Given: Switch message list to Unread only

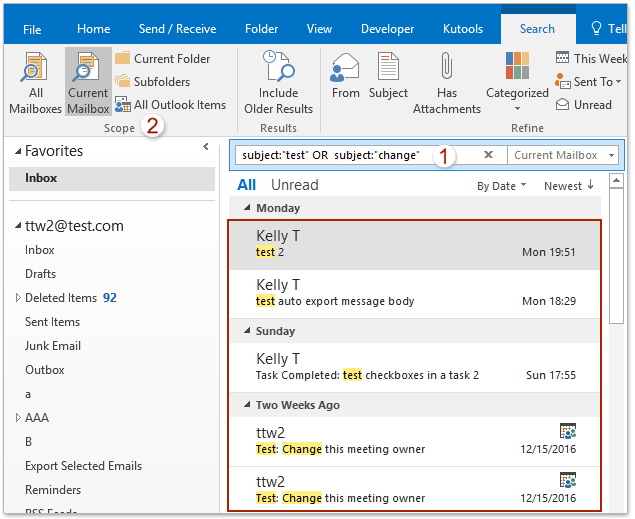Looking at the screenshot, I should coord(294,185).
